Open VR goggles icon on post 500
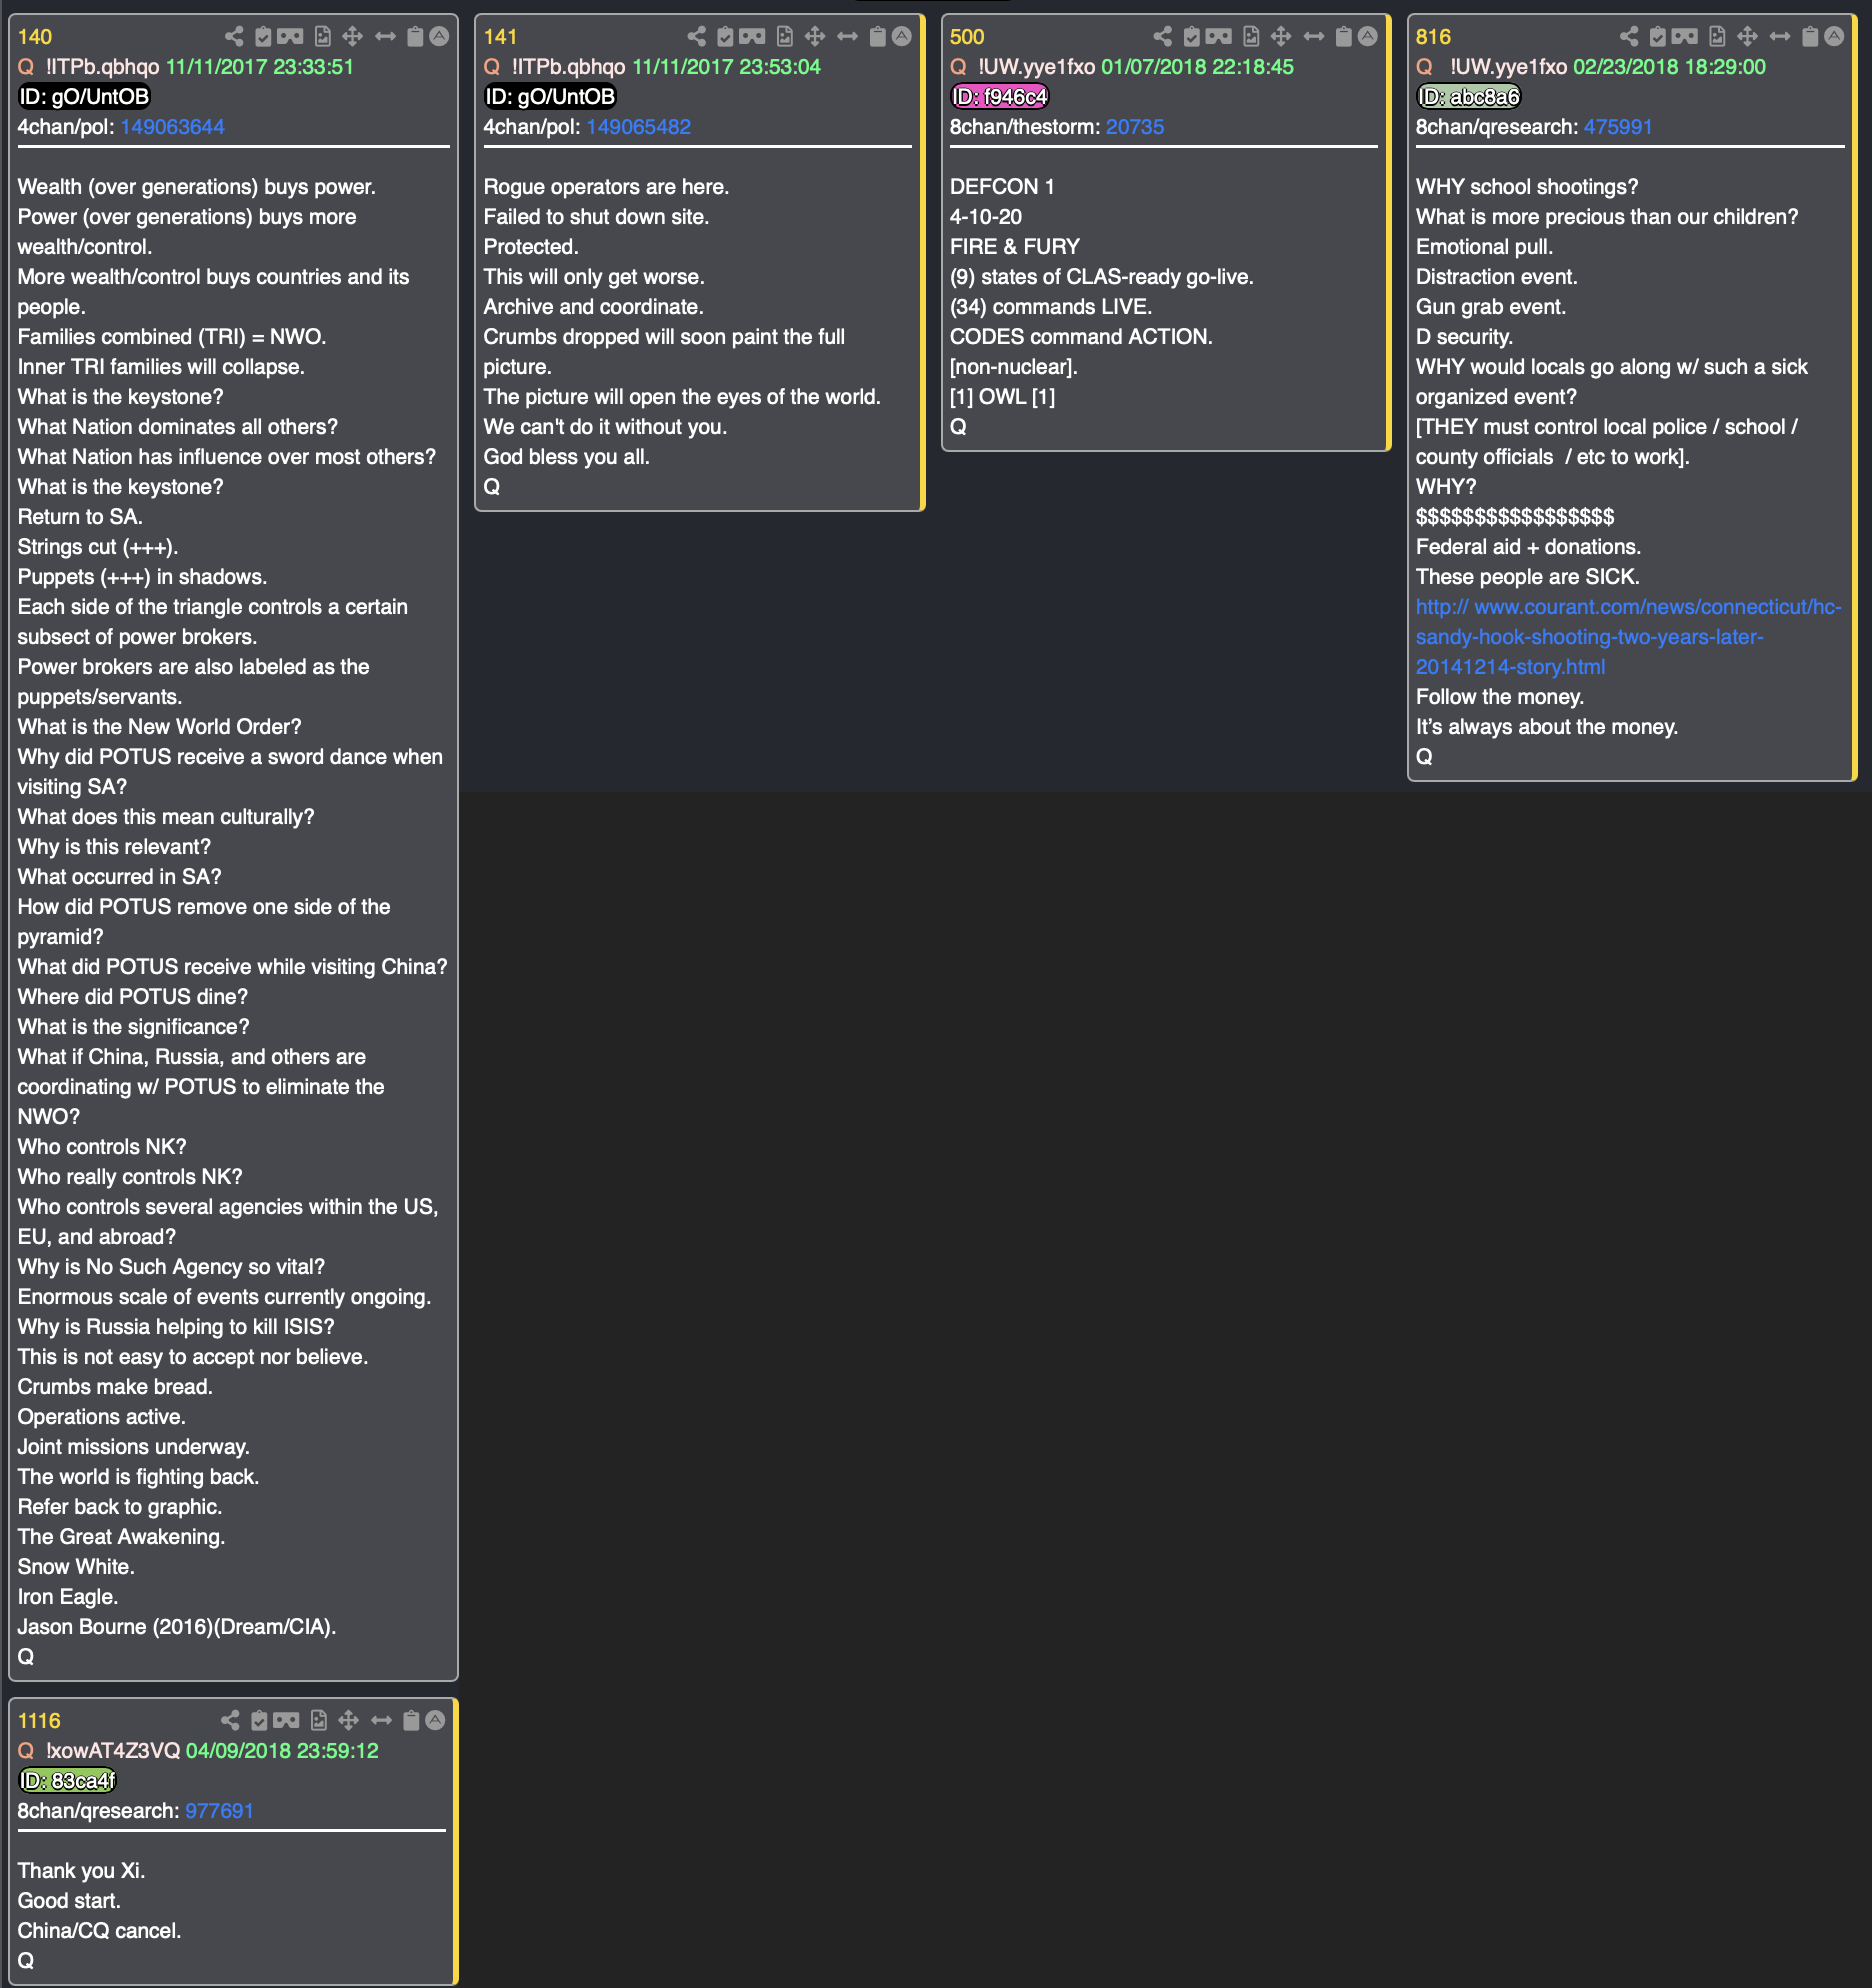This screenshot has width=1872, height=1988. point(1219,37)
